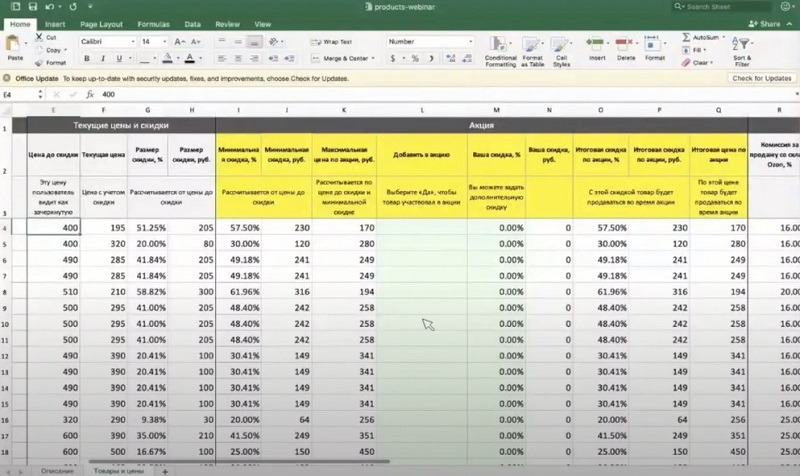The width and height of the screenshot is (800, 476).
Task: Open the Review ribbon tab
Action: 227,24
